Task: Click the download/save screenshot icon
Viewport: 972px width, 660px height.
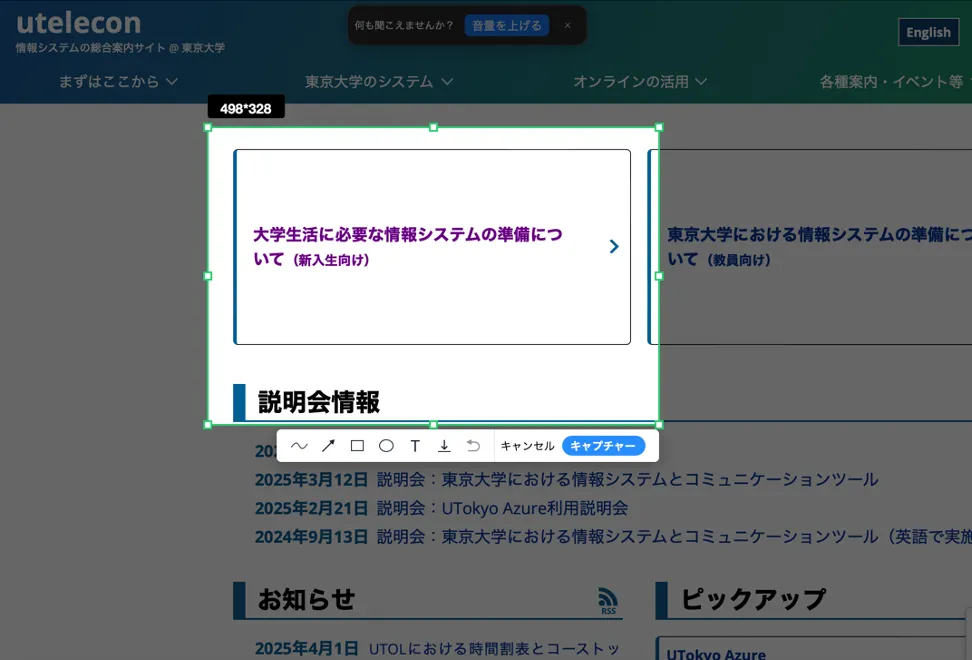Action: pos(444,446)
